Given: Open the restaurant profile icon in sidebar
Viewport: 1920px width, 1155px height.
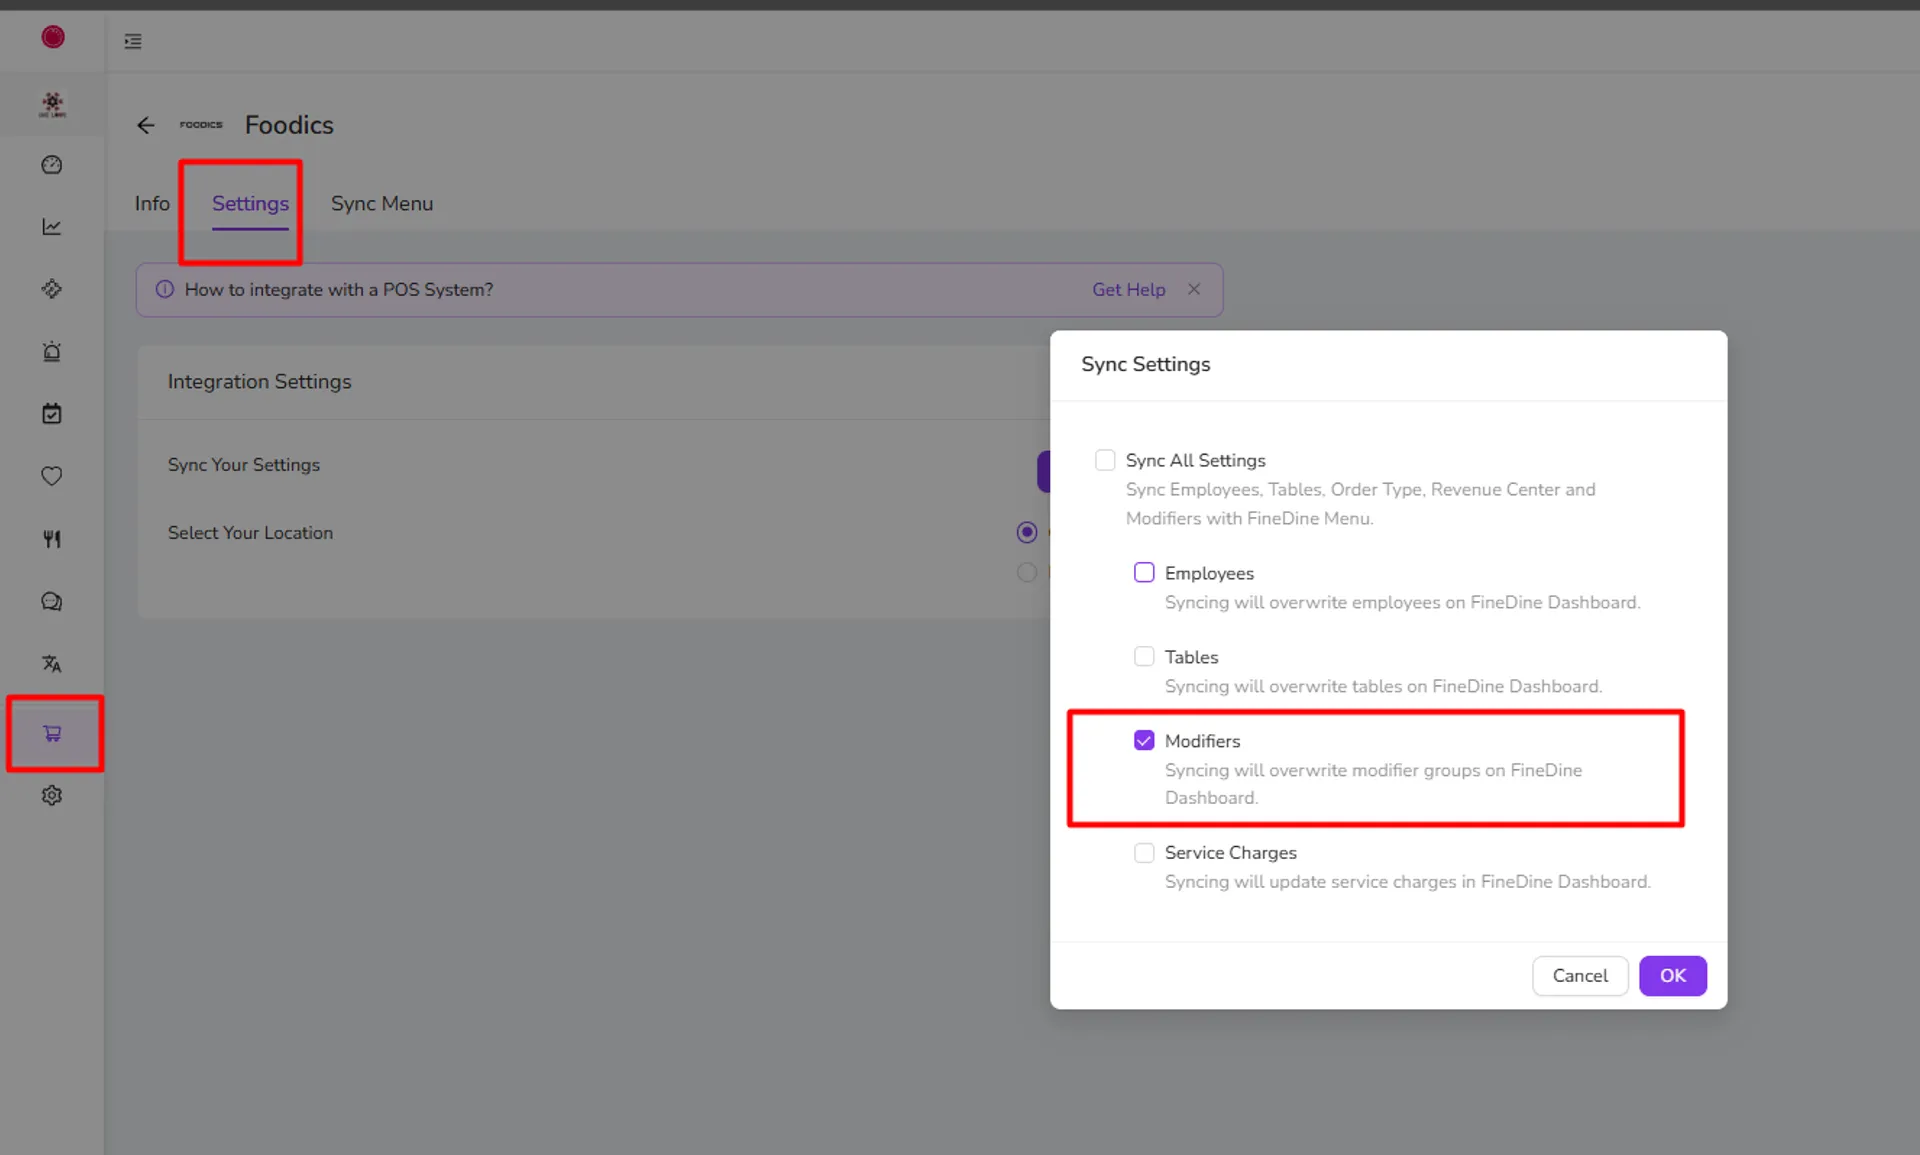Looking at the screenshot, I should click(52, 104).
